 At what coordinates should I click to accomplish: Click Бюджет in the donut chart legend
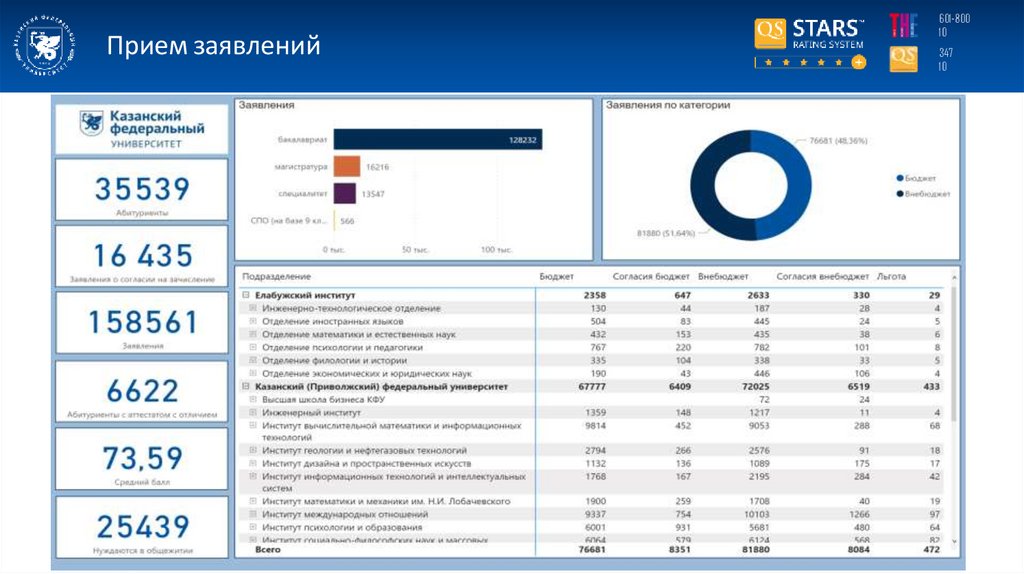(x=916, y=178)
